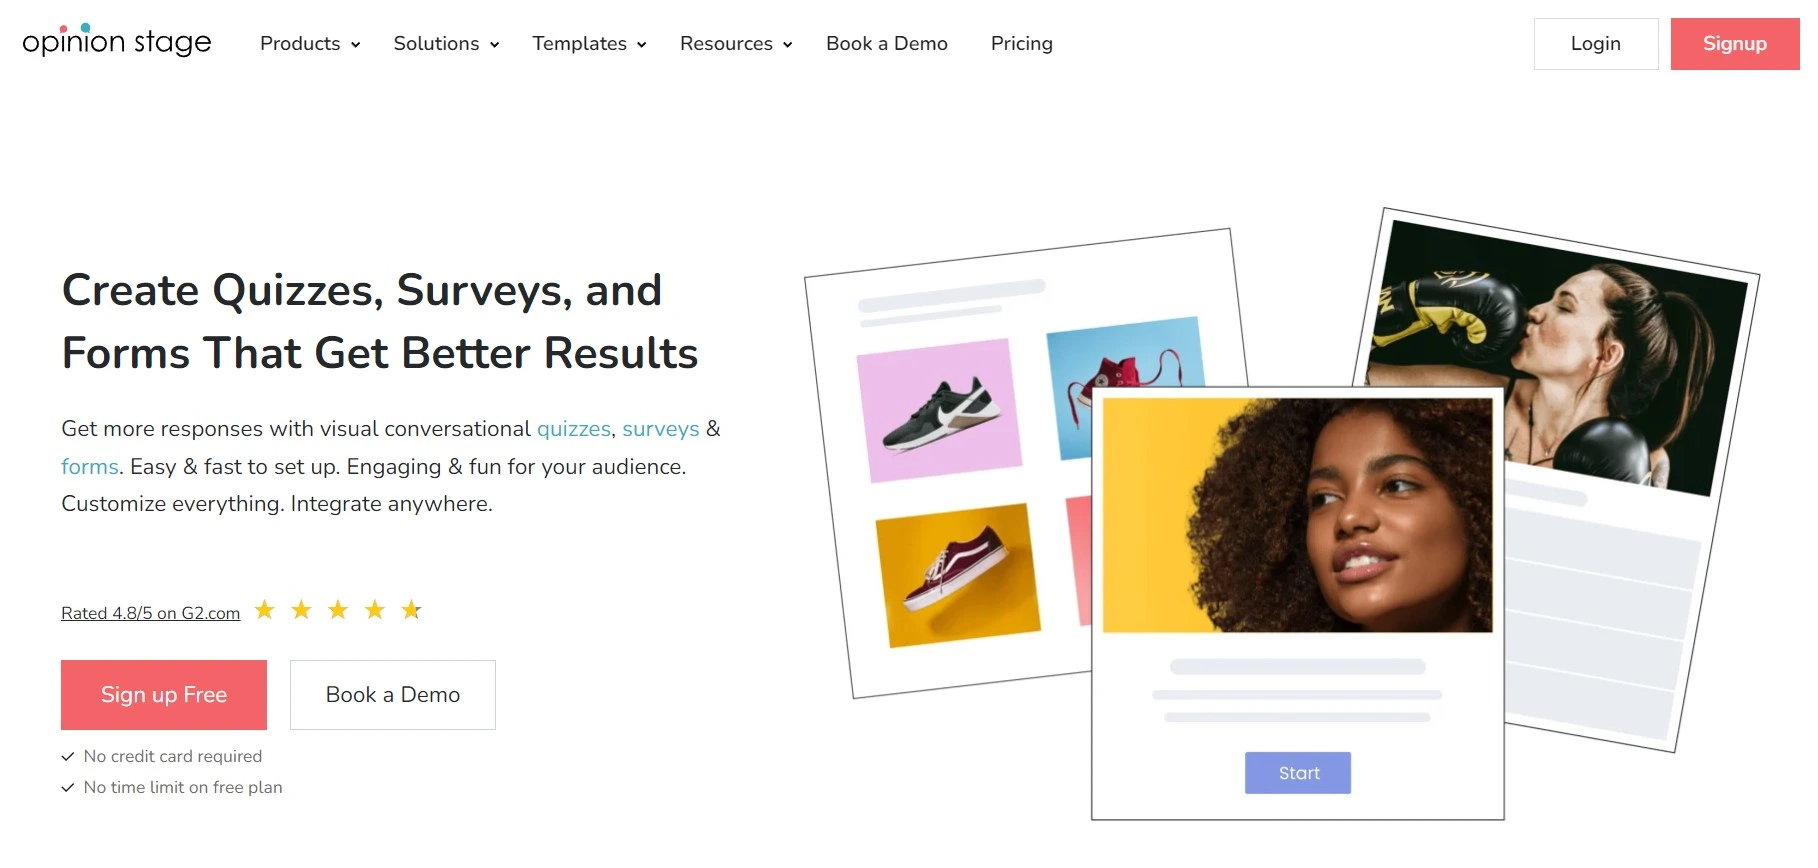Select the maroon sneaker yellow thumbnail
The height and width of the screenshot is (868, 1818).
[x=958, y=575]
